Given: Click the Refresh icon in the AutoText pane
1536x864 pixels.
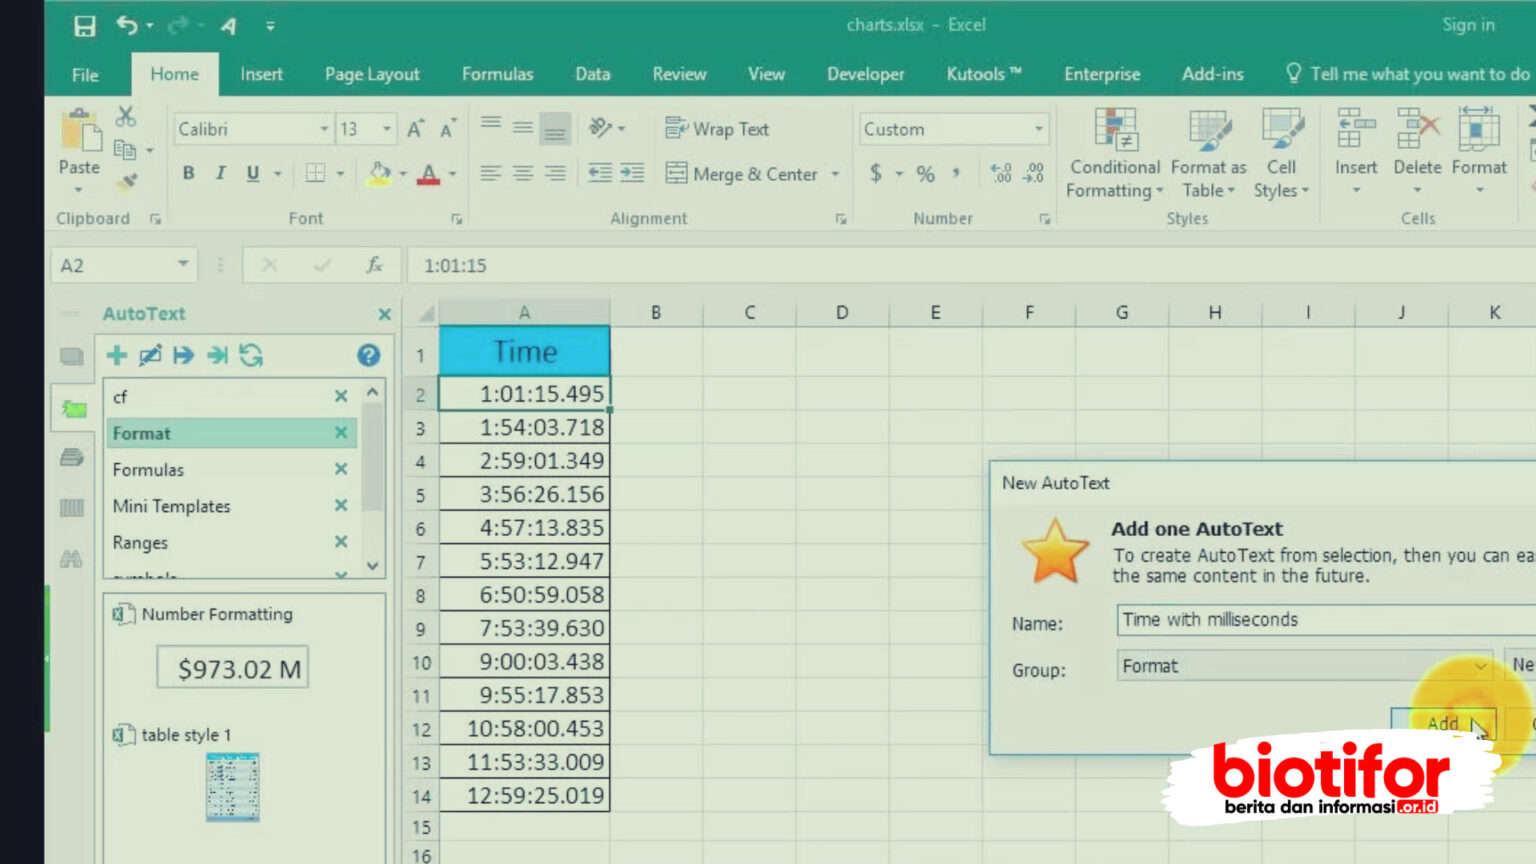Looking at the screenshot, I should click(250, 355).
